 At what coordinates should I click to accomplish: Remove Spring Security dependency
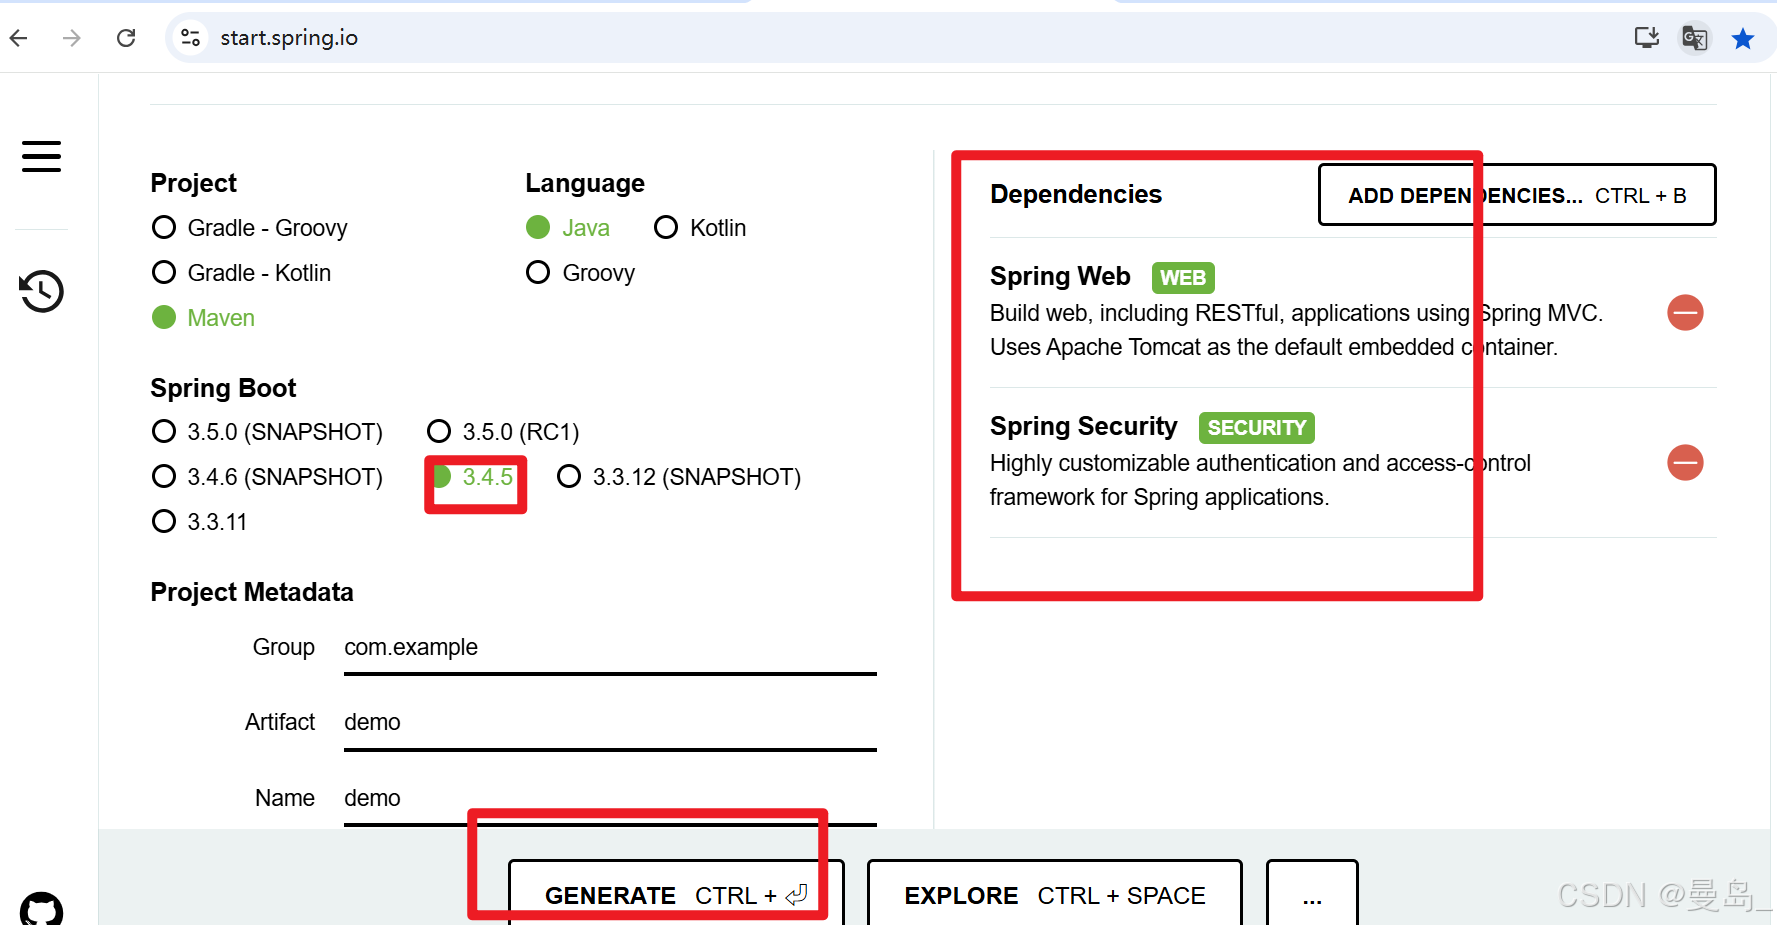click(1685, 463)
